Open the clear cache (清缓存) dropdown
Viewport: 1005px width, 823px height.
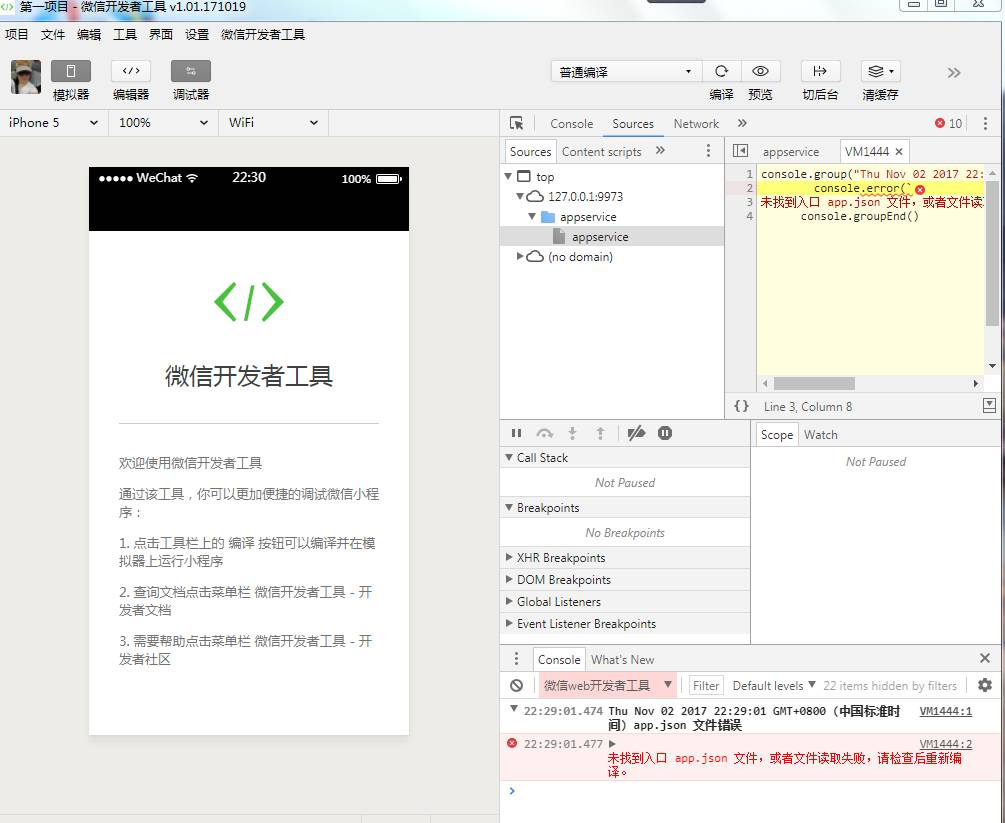point(881,71)
